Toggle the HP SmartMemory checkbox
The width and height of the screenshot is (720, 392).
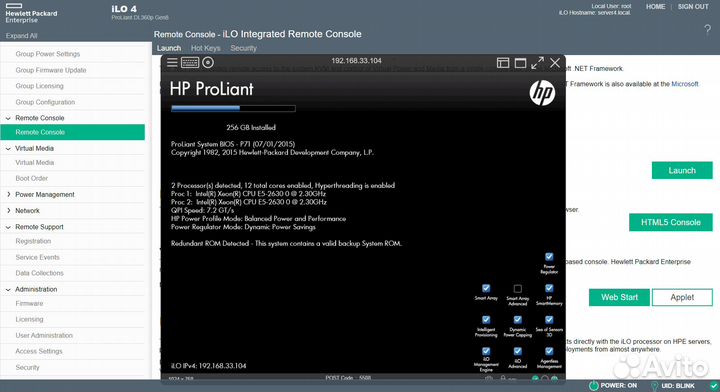click(549, 288)
